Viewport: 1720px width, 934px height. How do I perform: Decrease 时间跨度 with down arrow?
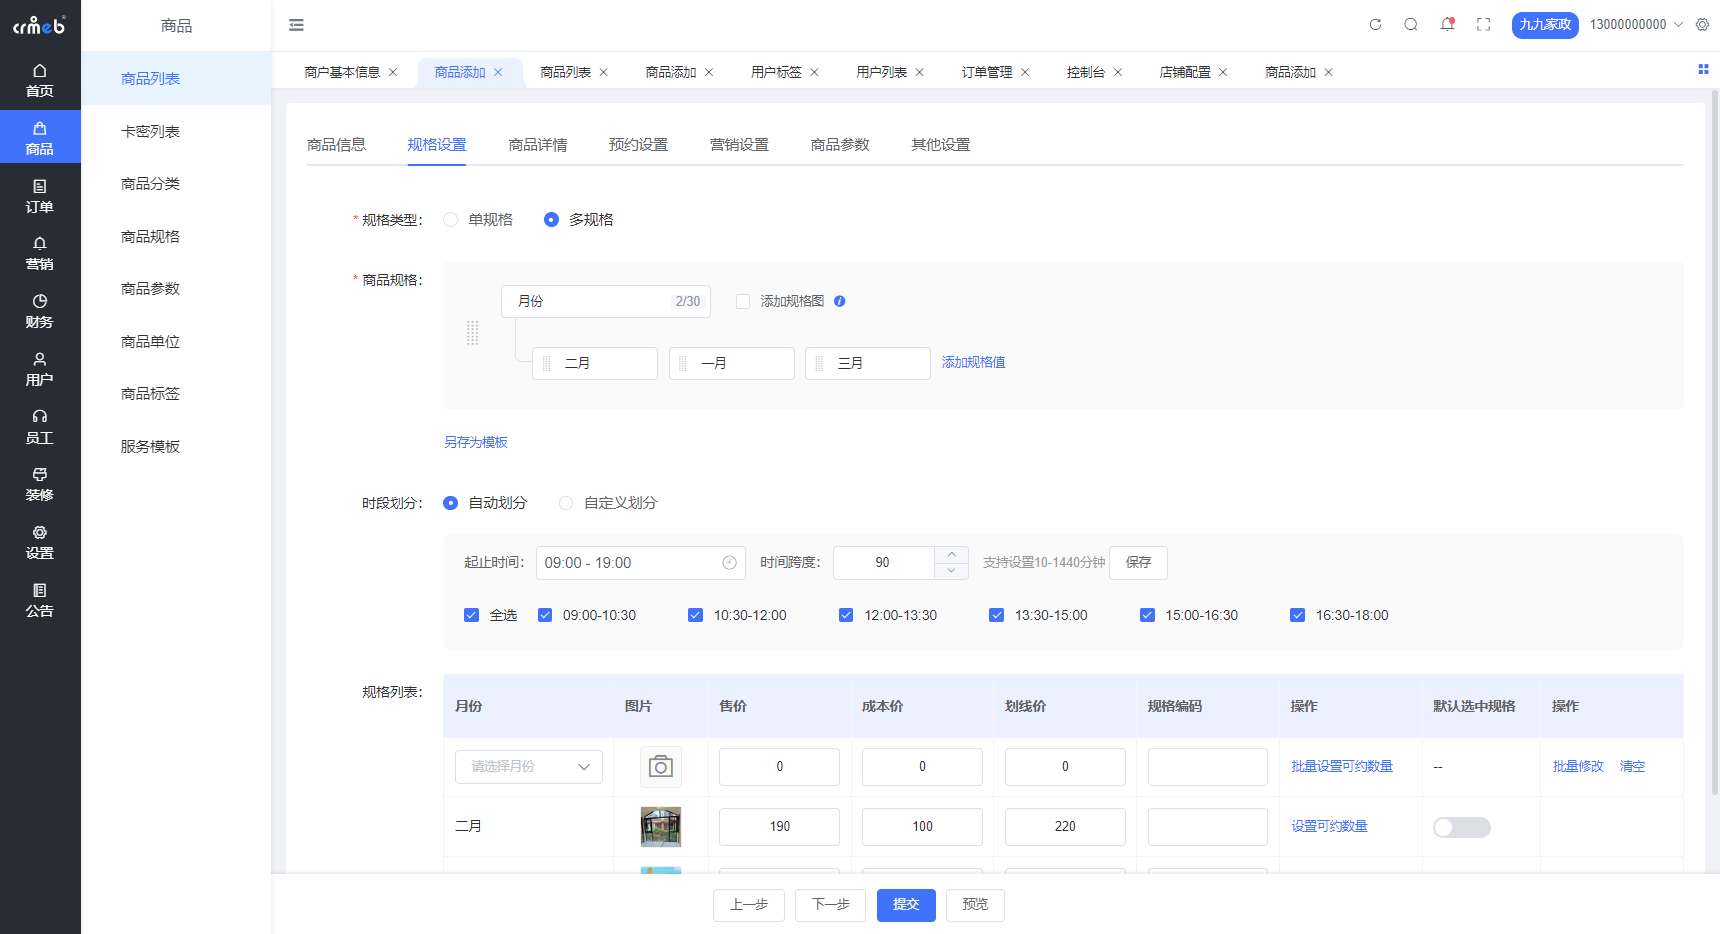(951, 571)
